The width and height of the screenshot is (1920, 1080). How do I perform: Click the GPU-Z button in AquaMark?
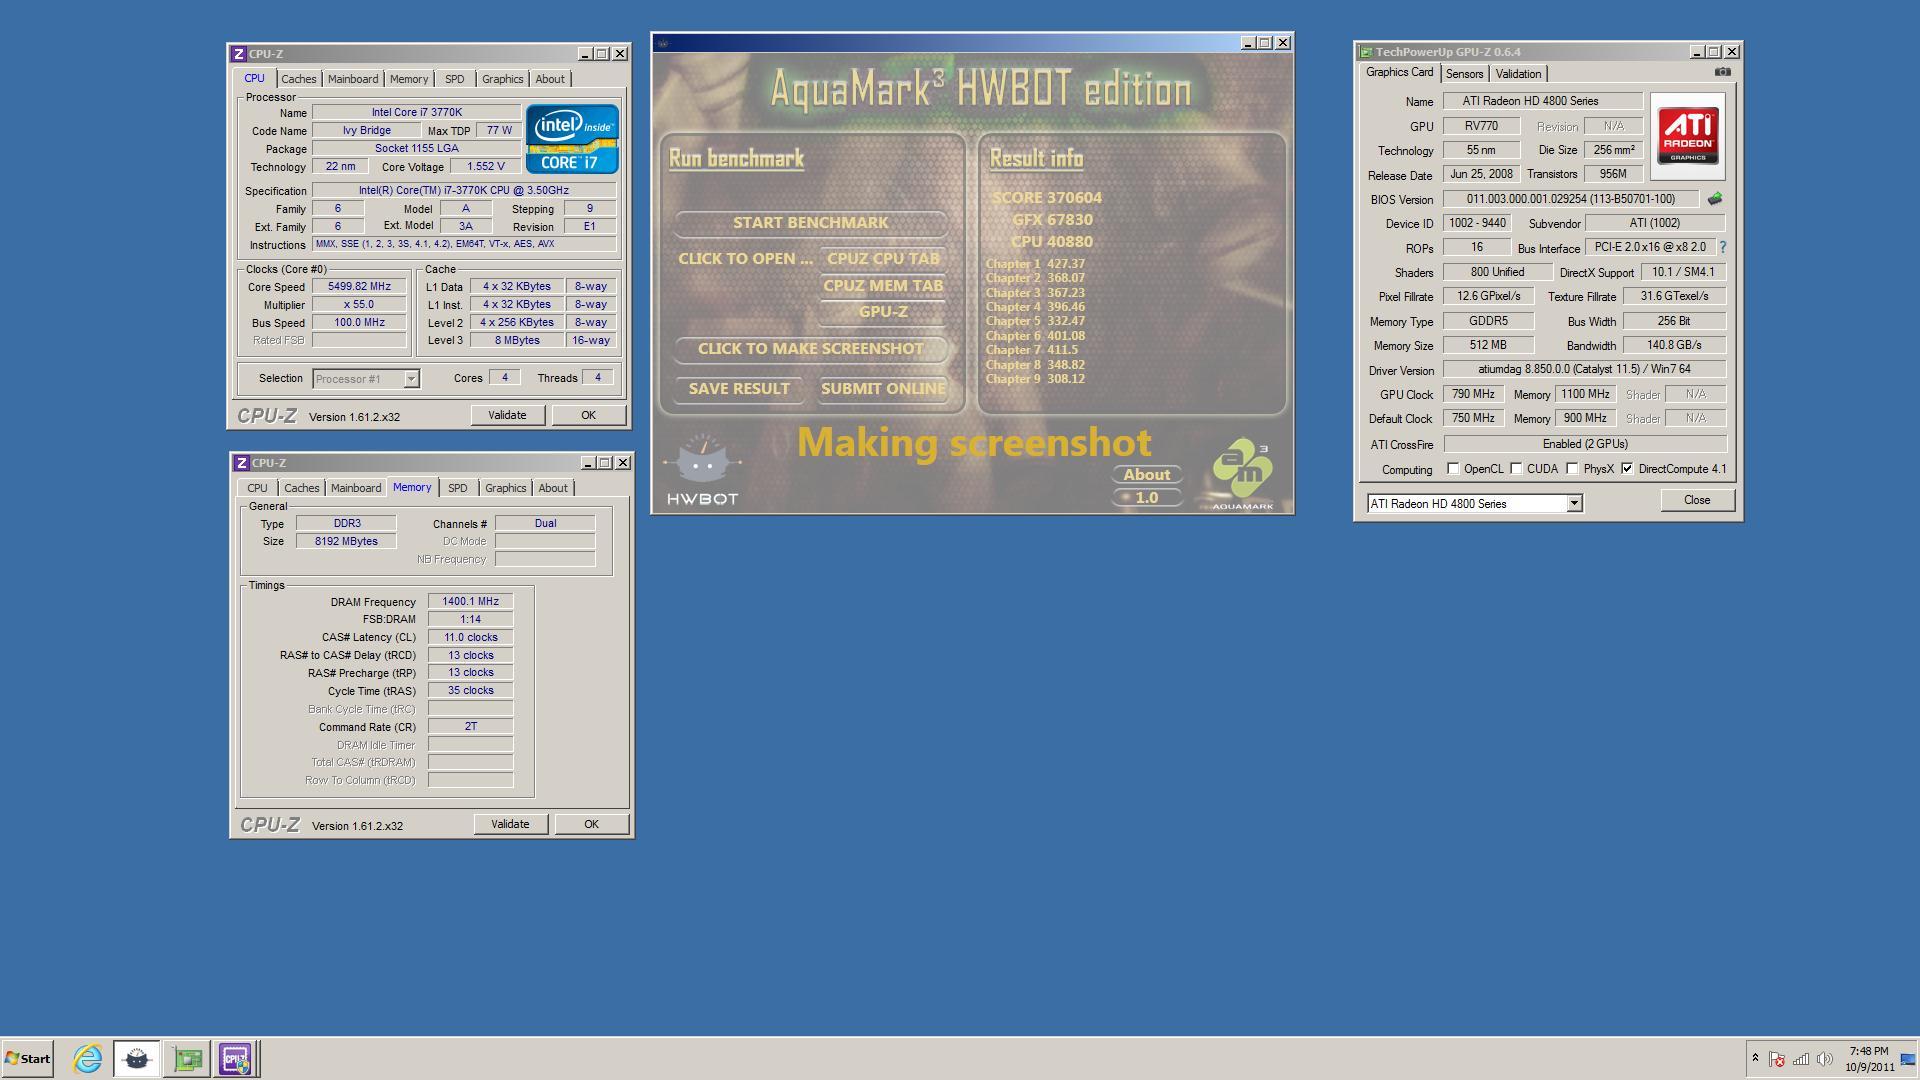pos(883,312)
